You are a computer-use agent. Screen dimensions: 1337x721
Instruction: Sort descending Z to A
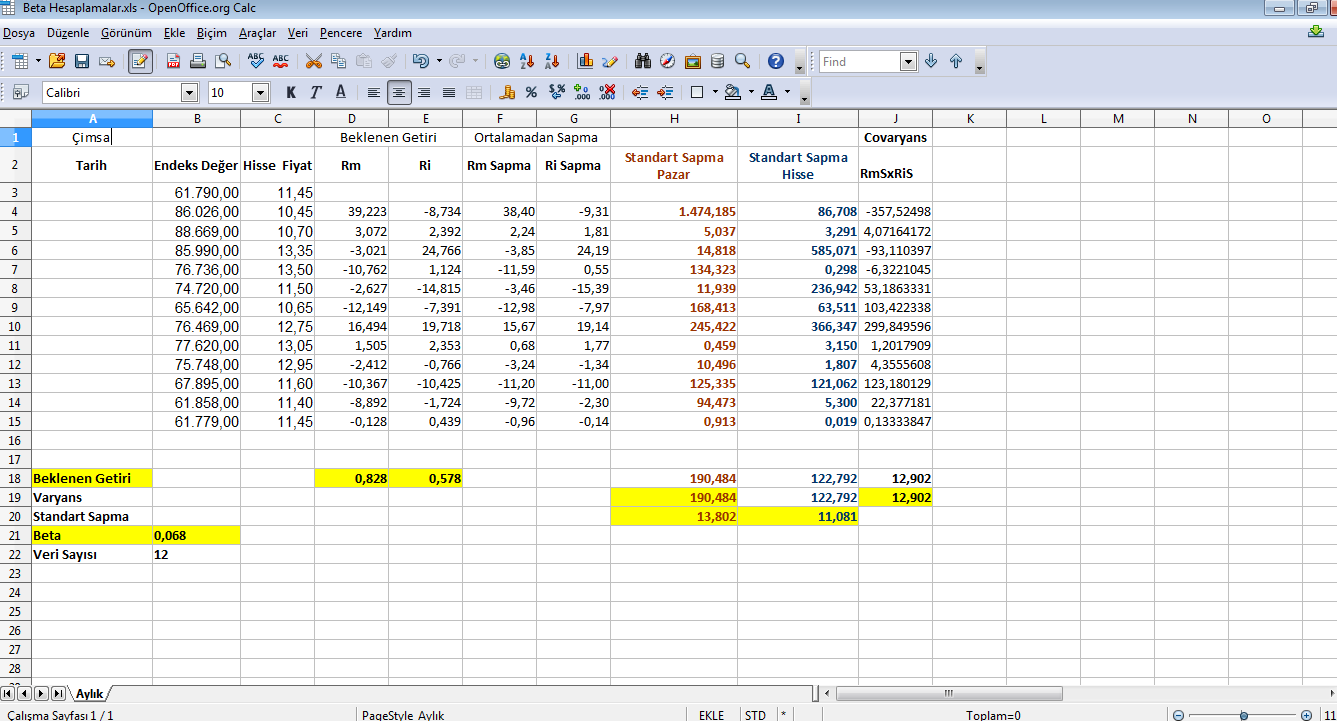pos(552,61)
